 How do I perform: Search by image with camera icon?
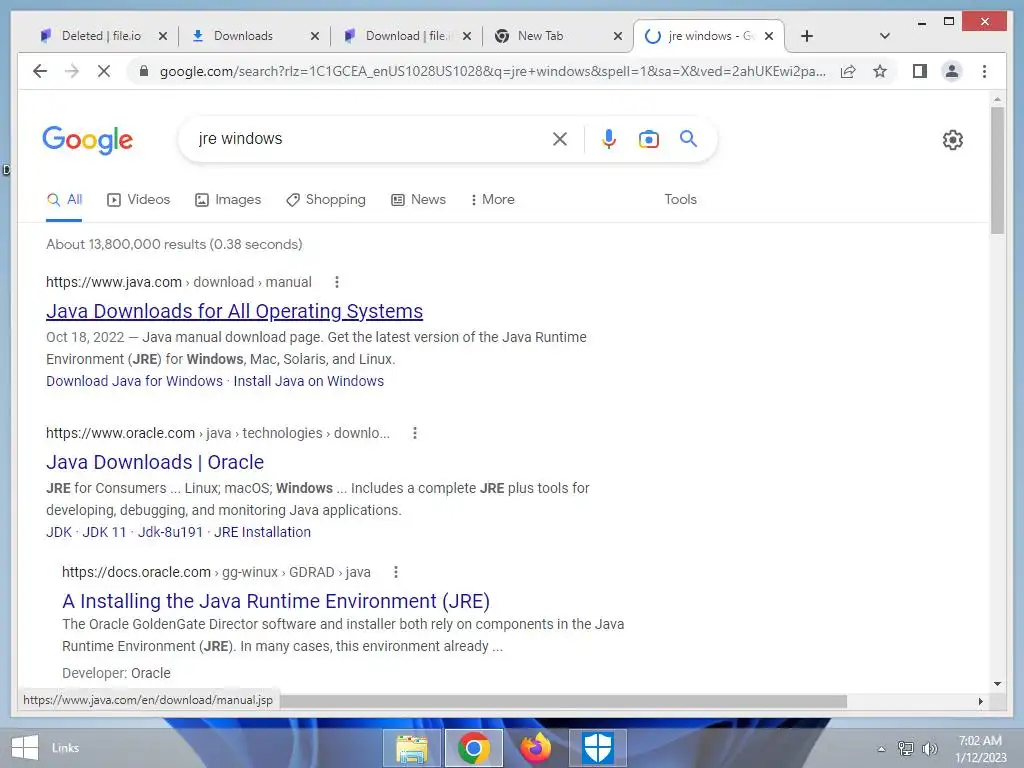(648, 138)
